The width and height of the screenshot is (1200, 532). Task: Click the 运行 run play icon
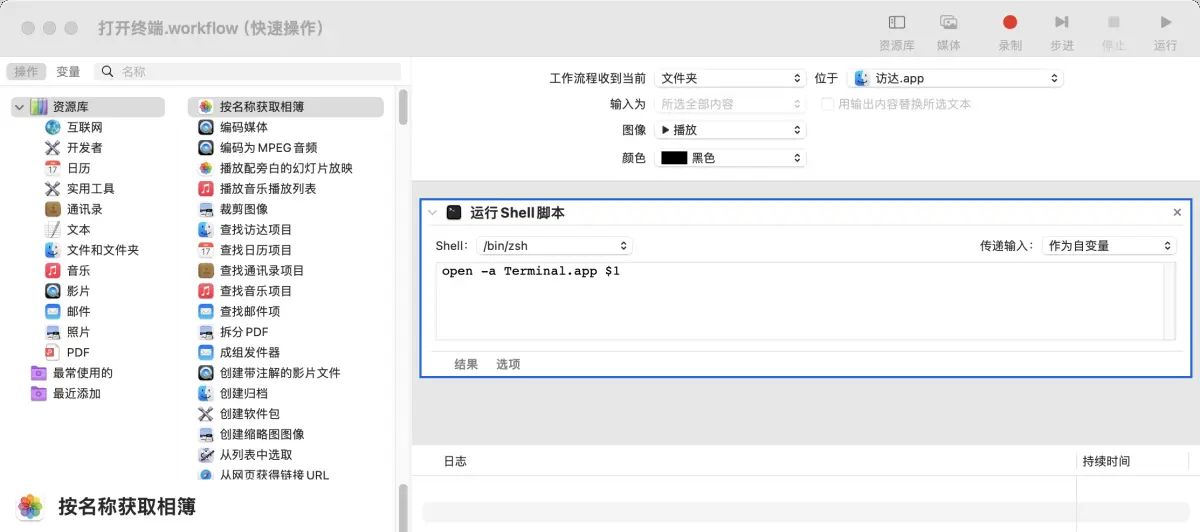click(x=1165, y=23)
